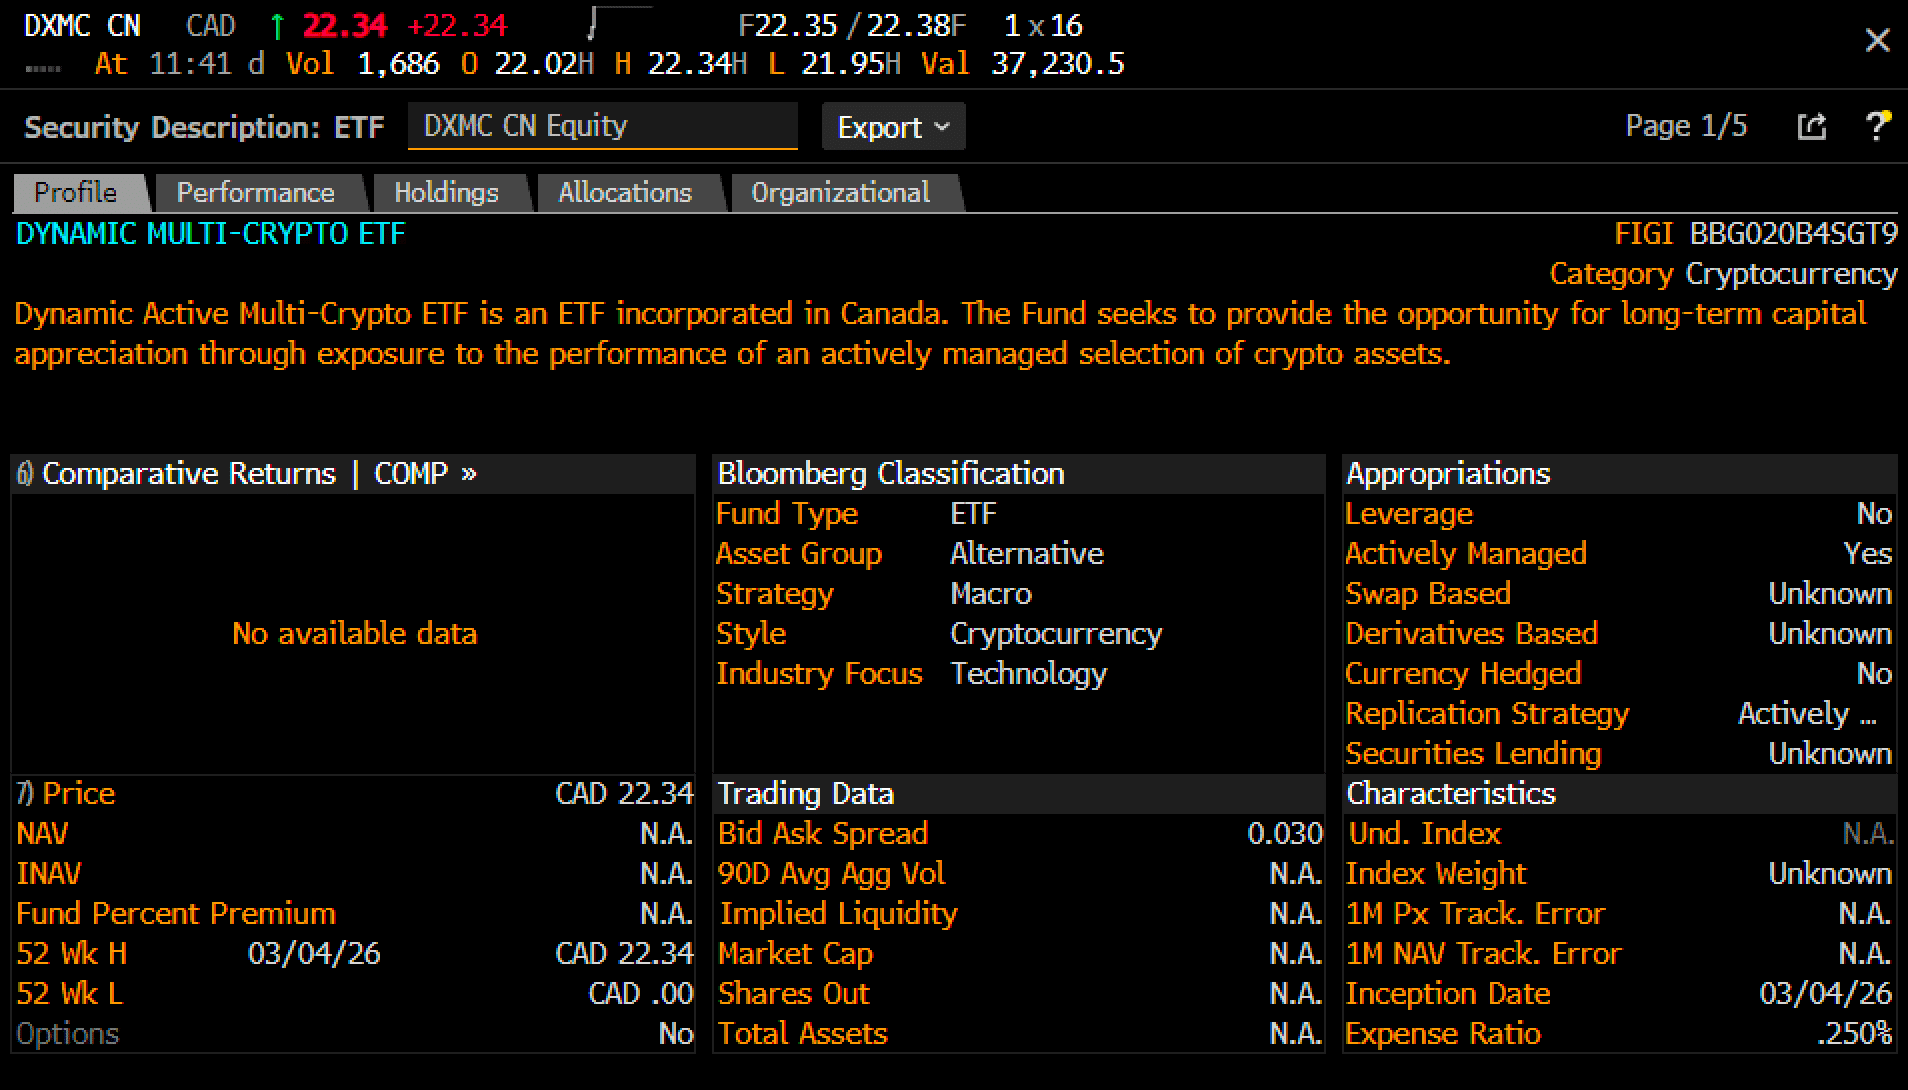Open the Comparative Returns panel via its number

25,472
